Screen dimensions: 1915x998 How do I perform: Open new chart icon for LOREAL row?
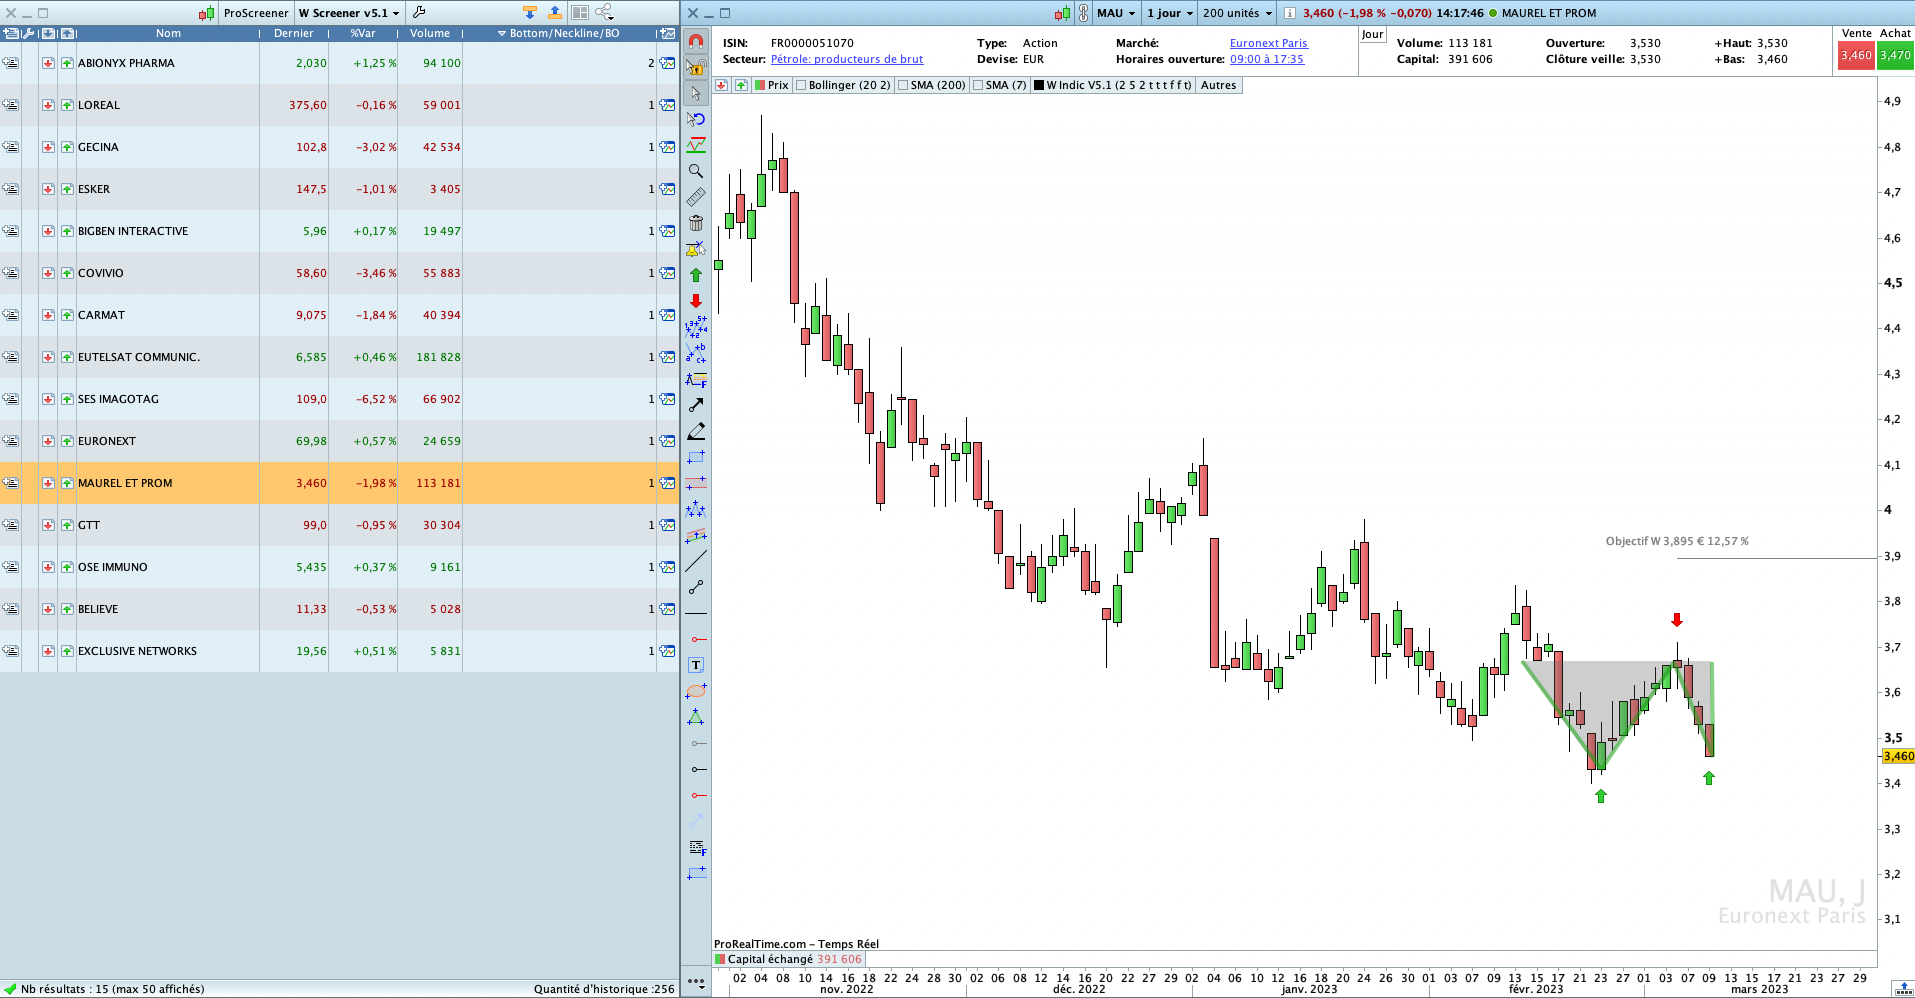pyautogui.click(x=667, y=105)
